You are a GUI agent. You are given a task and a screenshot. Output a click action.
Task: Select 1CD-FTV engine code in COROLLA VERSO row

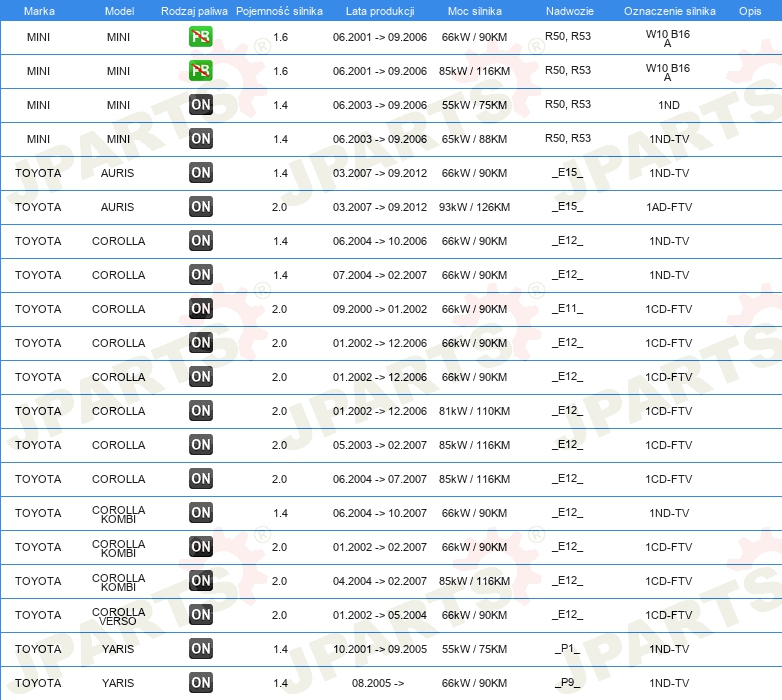669,615
